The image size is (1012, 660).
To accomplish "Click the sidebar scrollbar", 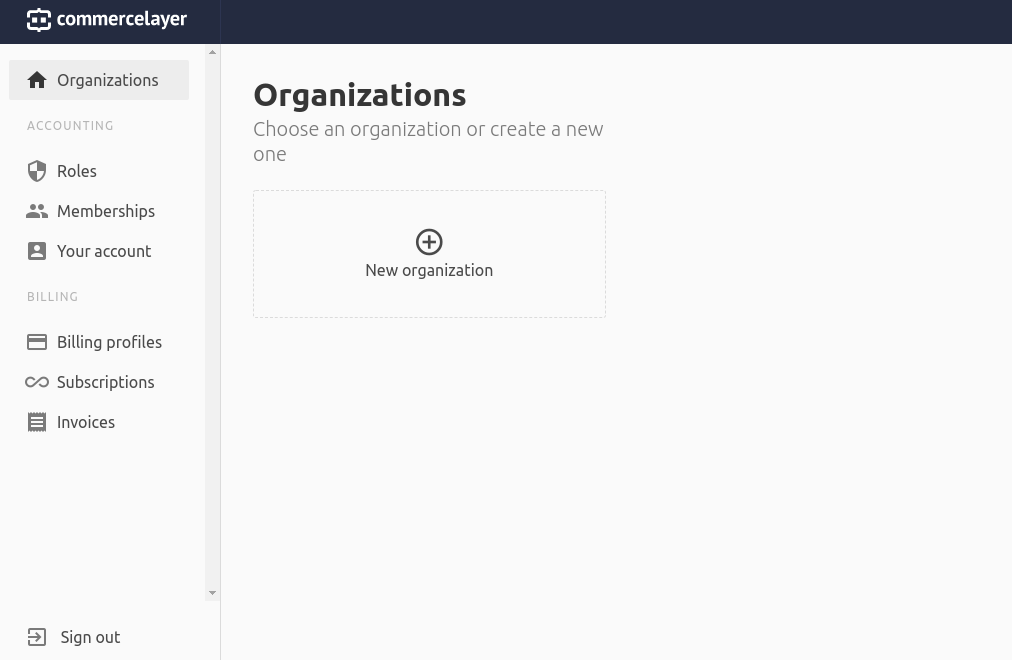I will [212, 320].
